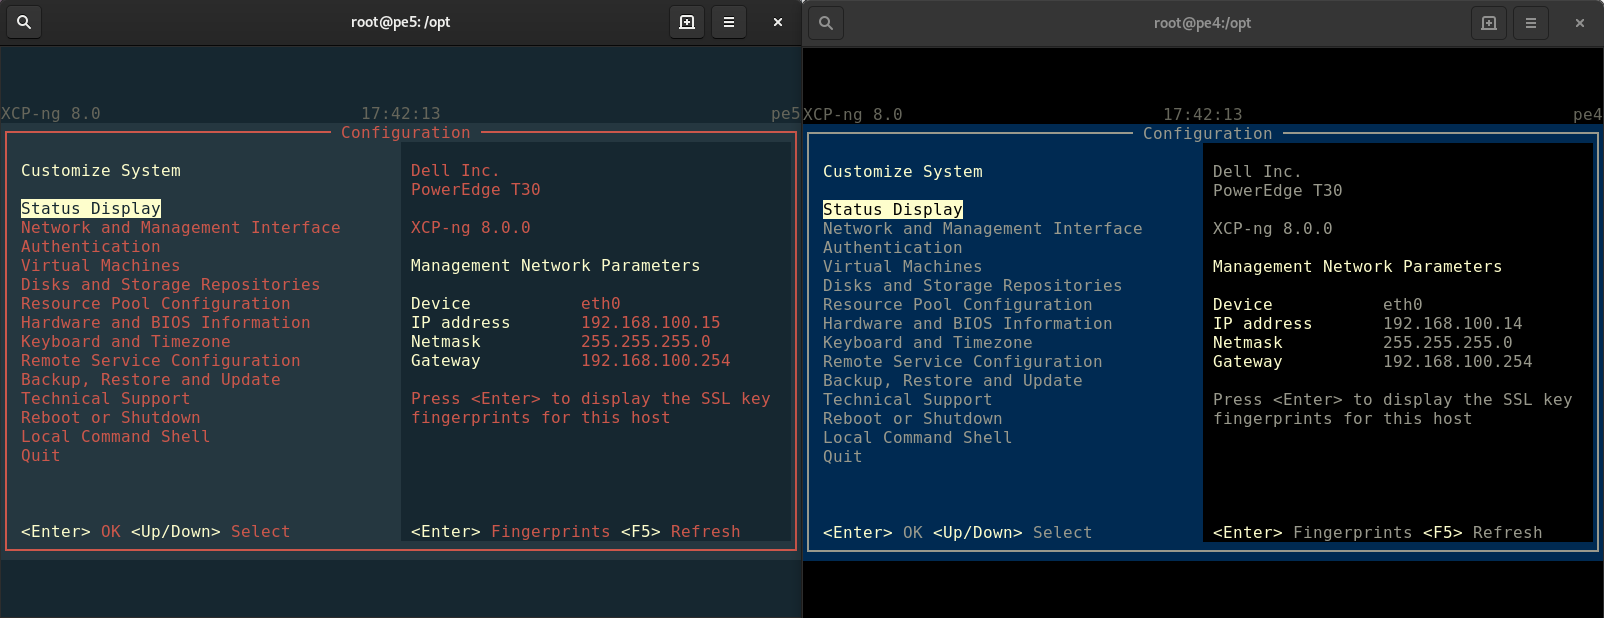
Task: Click the pe5 gateway value 192.168.100.254
Action: [656, 360]
